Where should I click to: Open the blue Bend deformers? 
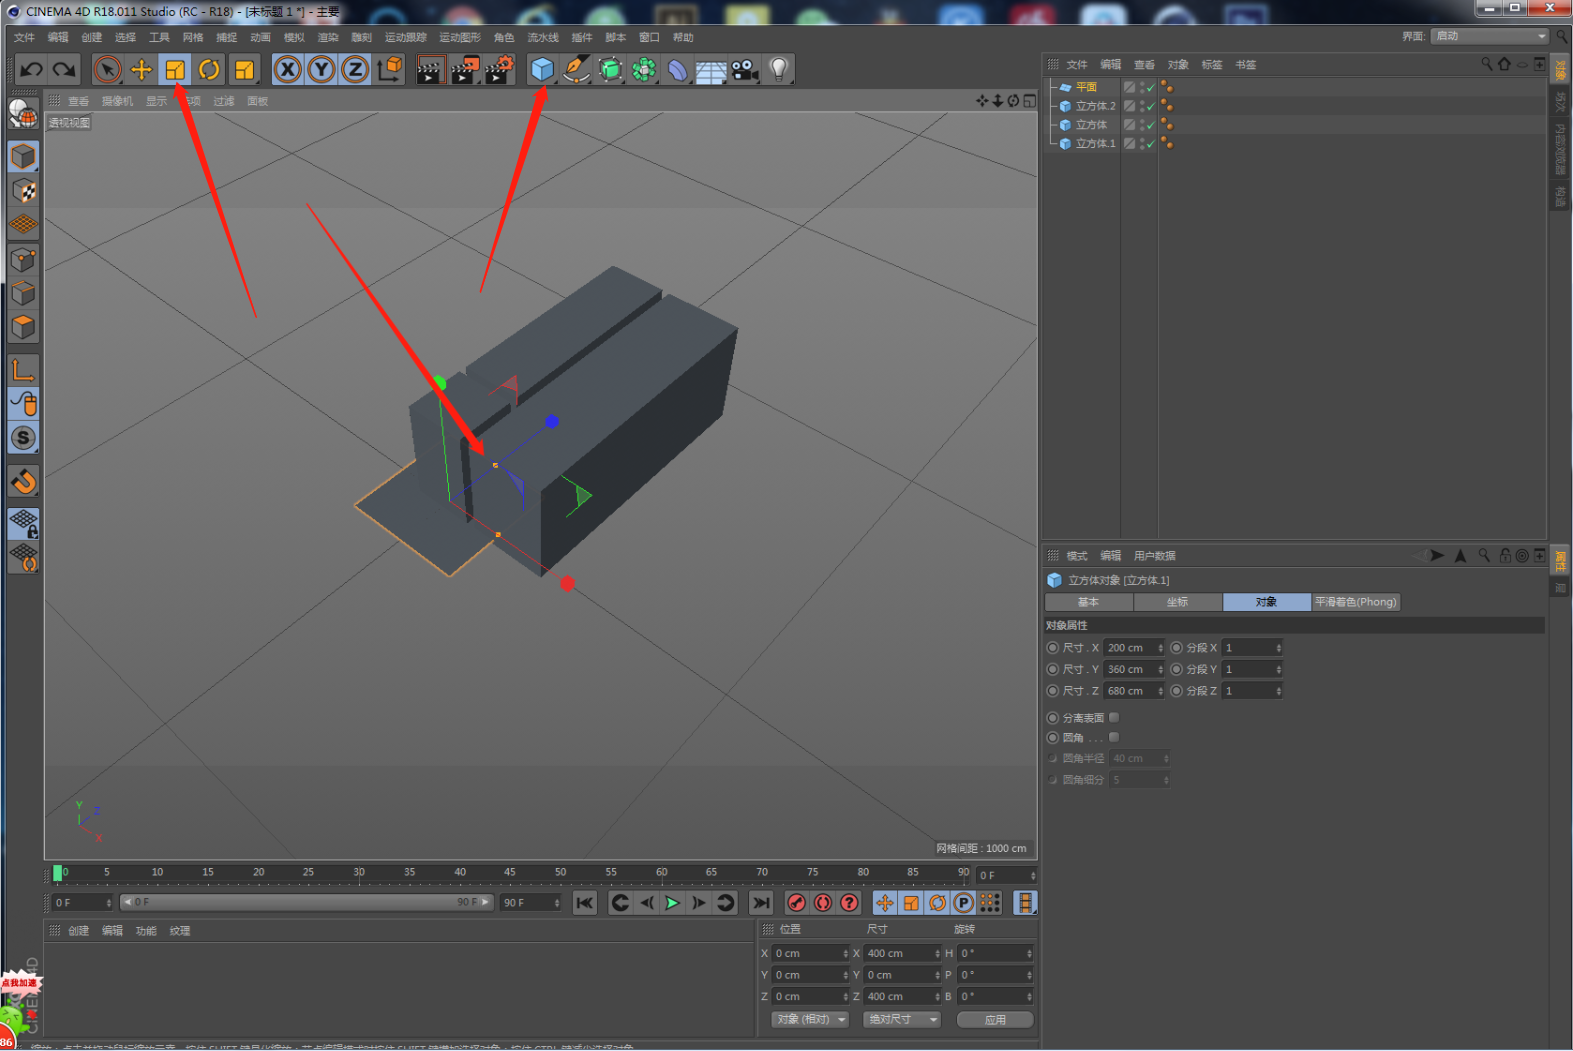tap(678, 69)
